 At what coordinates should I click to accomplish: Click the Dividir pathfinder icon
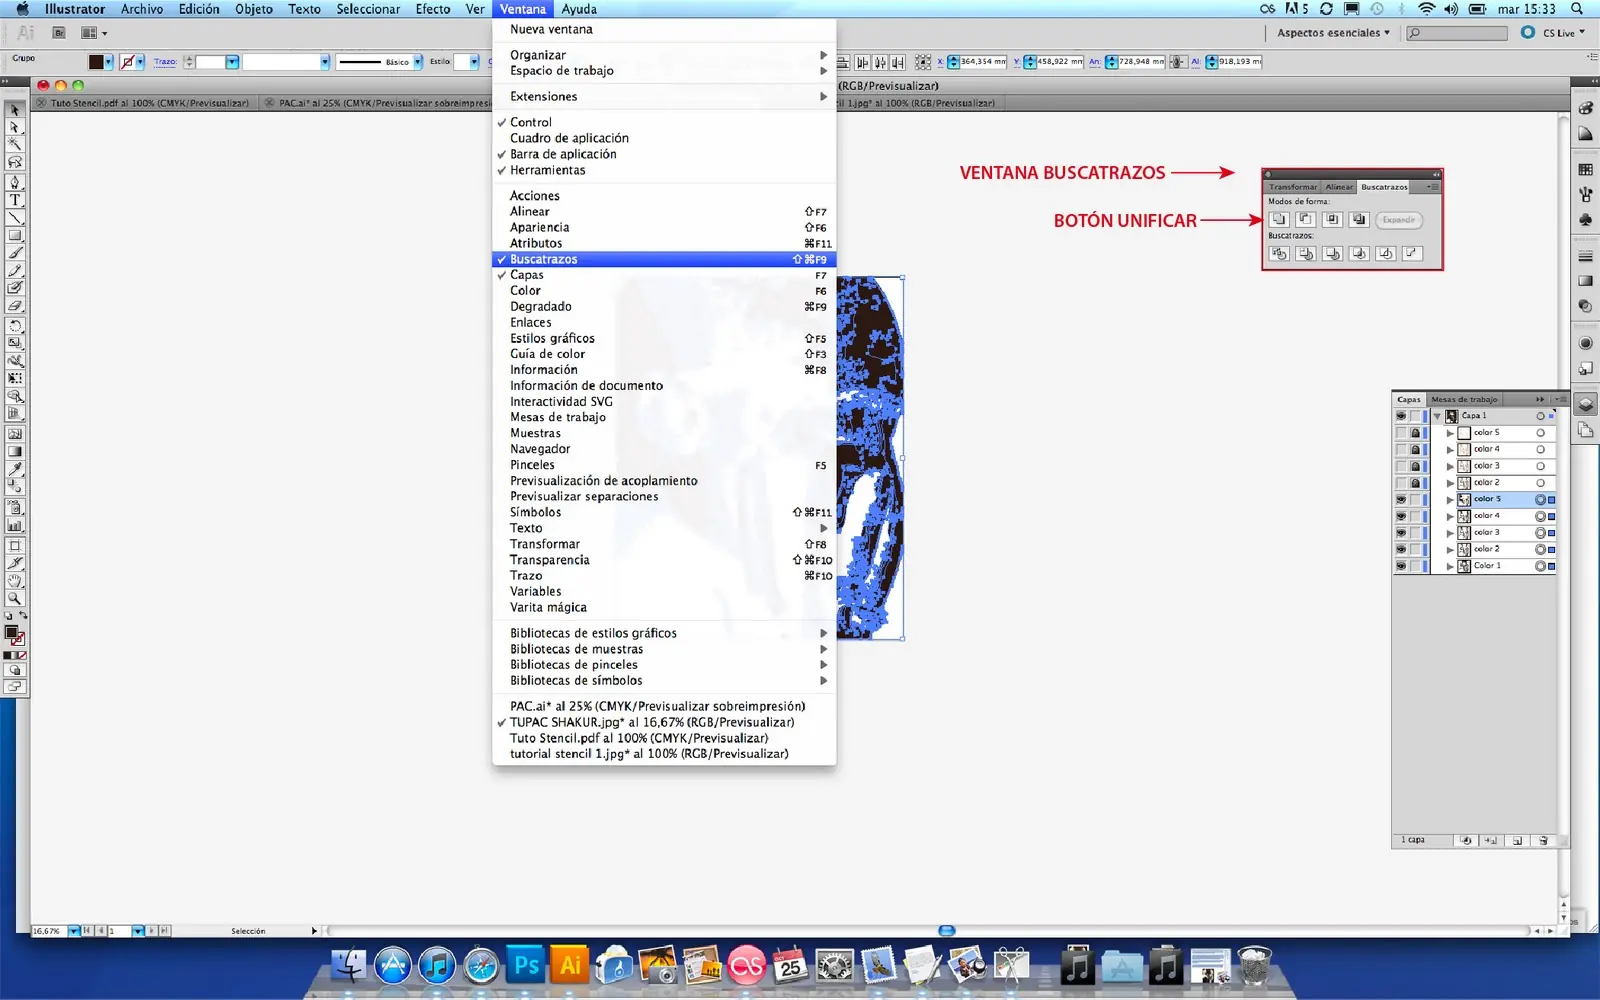click(1279, 253)
